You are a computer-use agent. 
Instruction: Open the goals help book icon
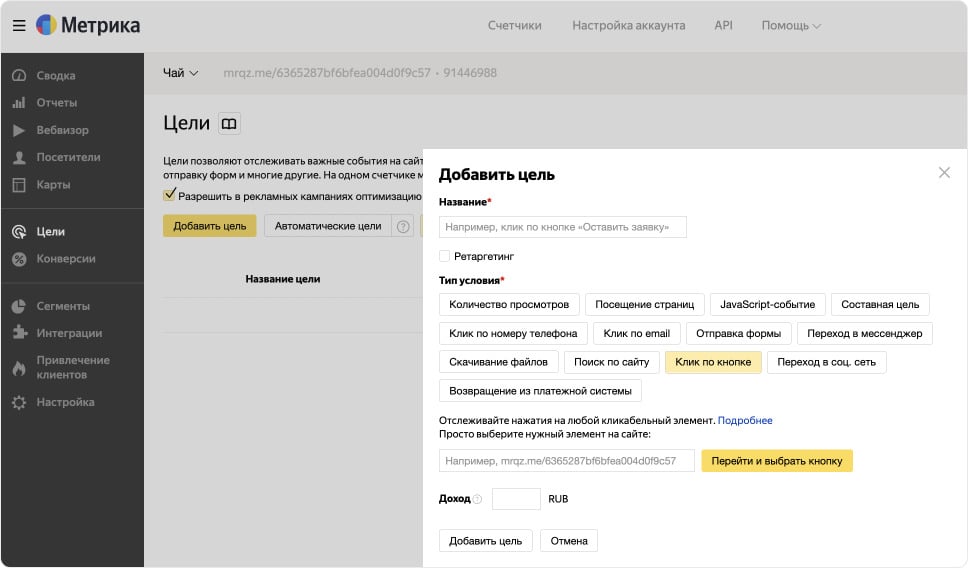229,124
